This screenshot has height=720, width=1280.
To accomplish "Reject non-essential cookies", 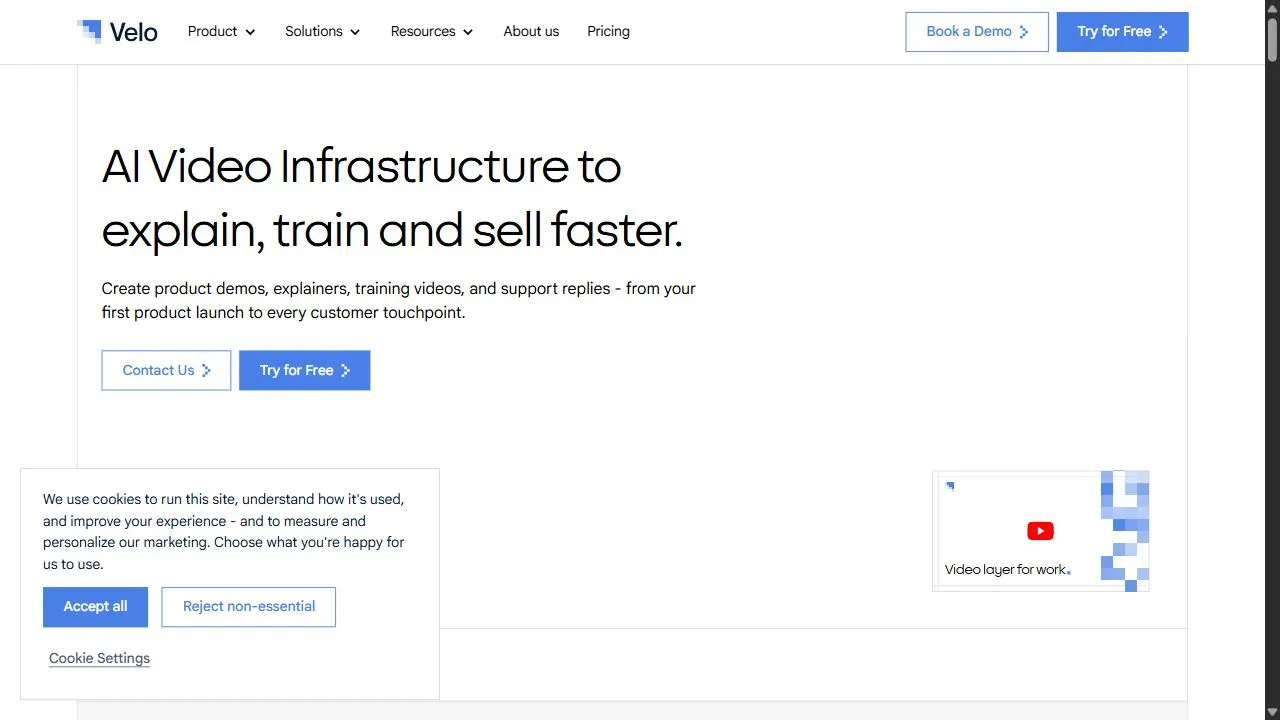I will tap(248, 607).
